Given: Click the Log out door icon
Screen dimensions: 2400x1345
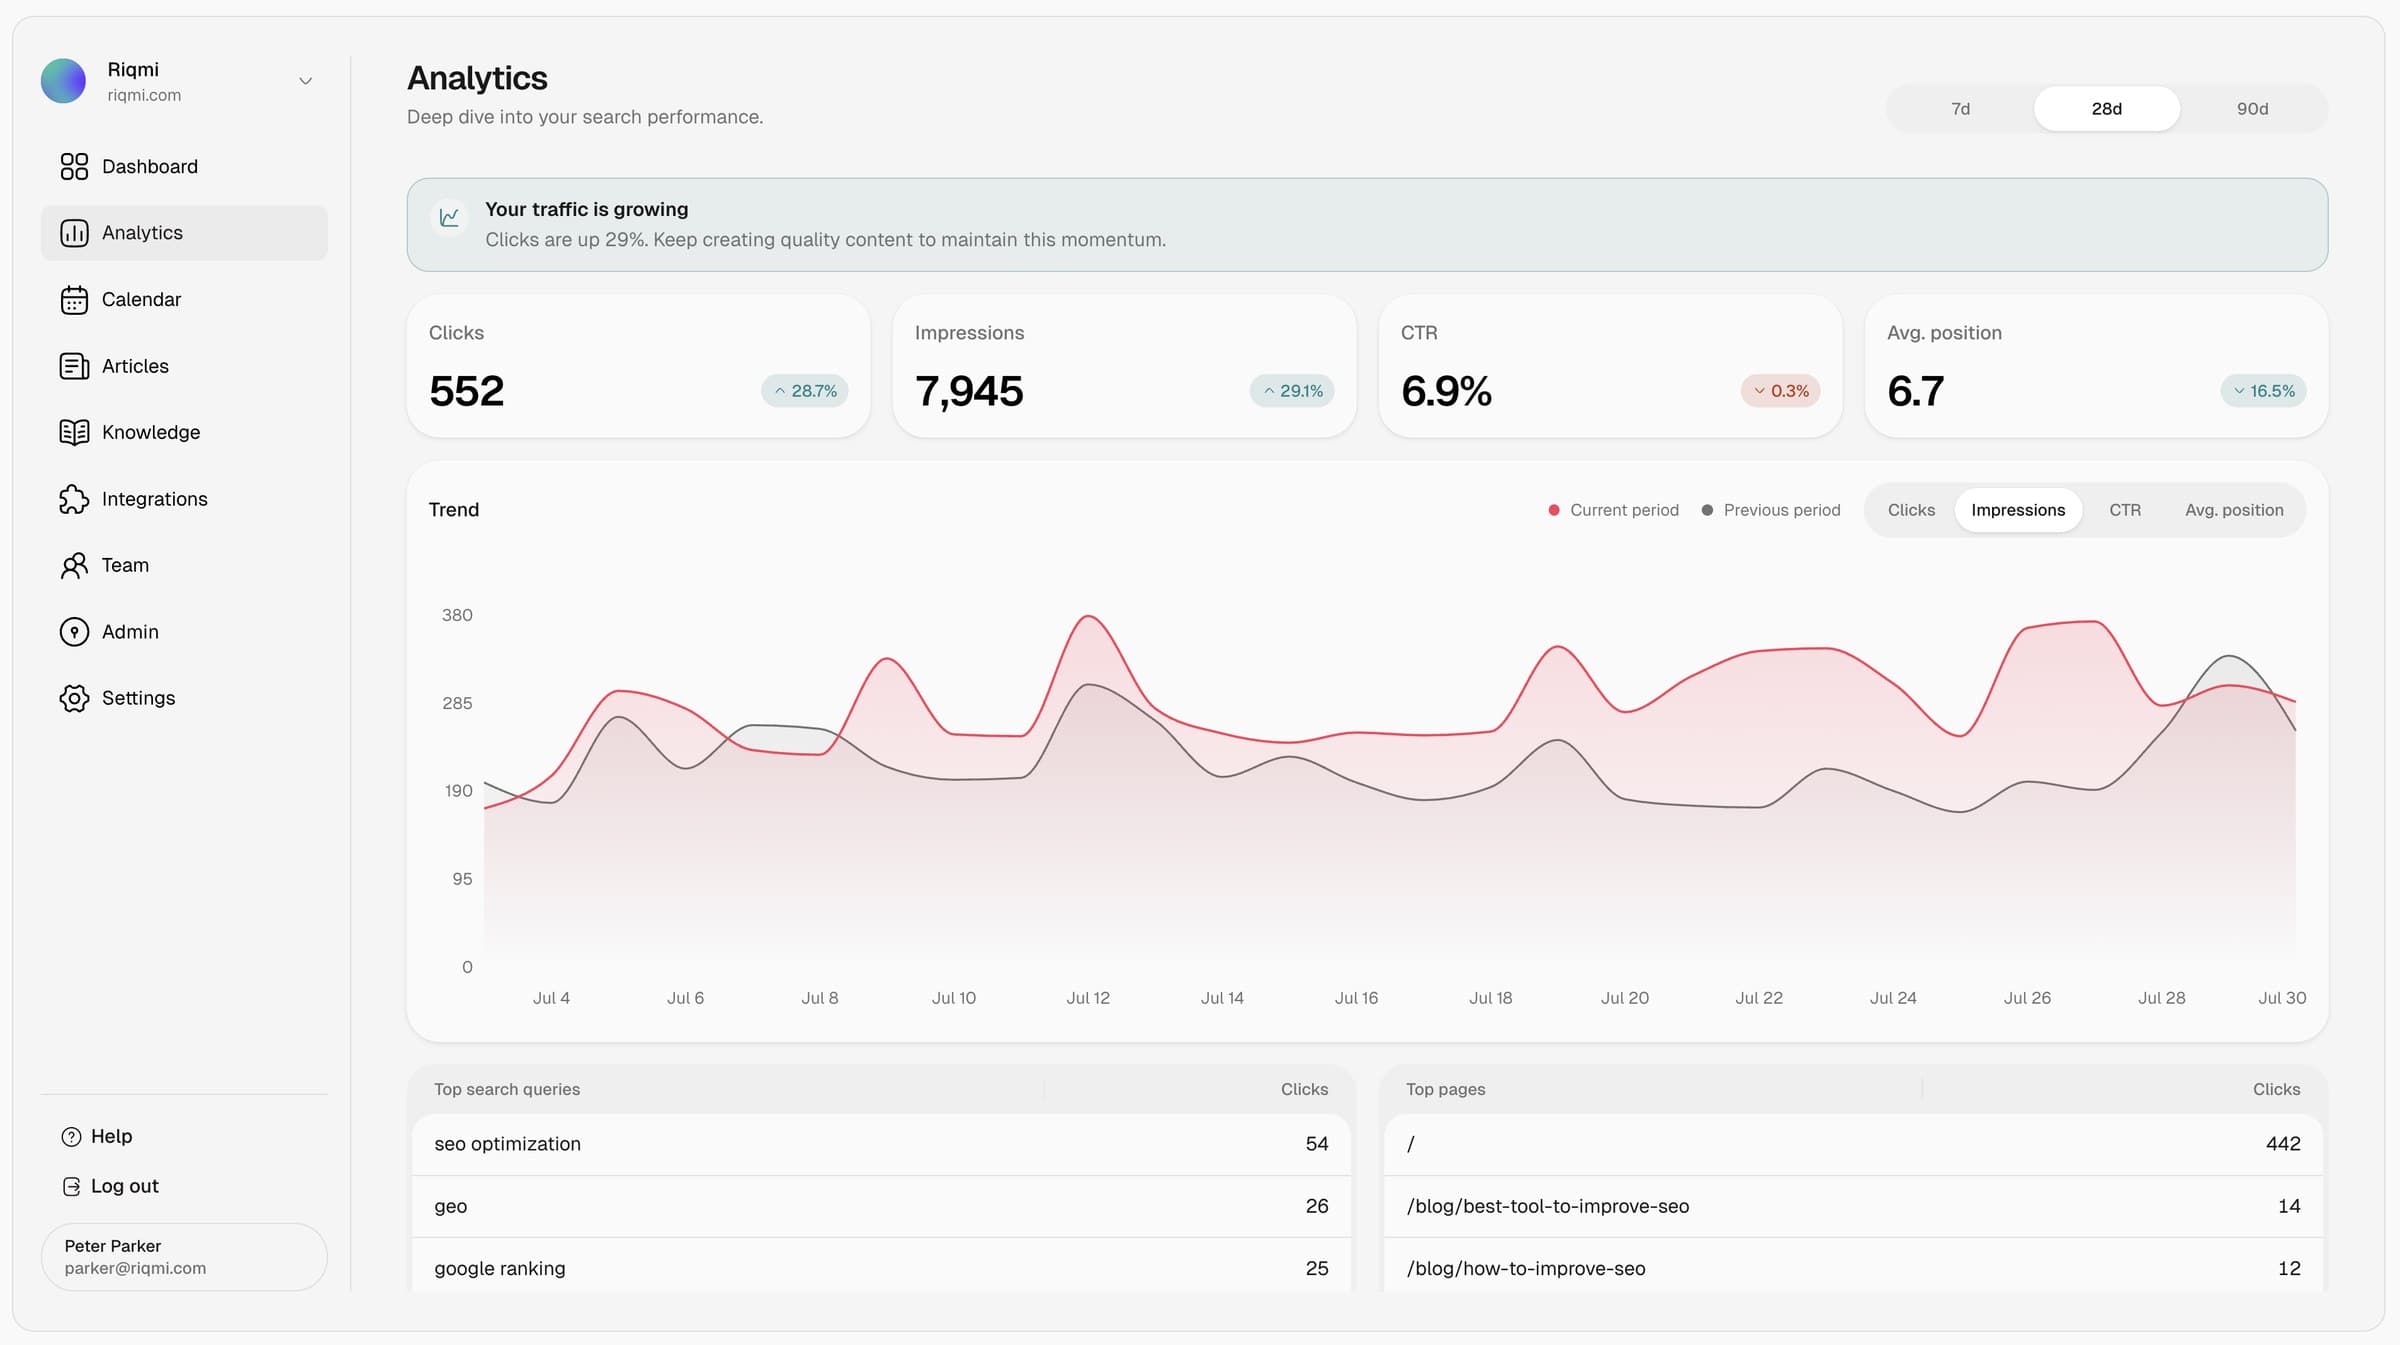Looking at the screenshot, I should point(71,1186).
